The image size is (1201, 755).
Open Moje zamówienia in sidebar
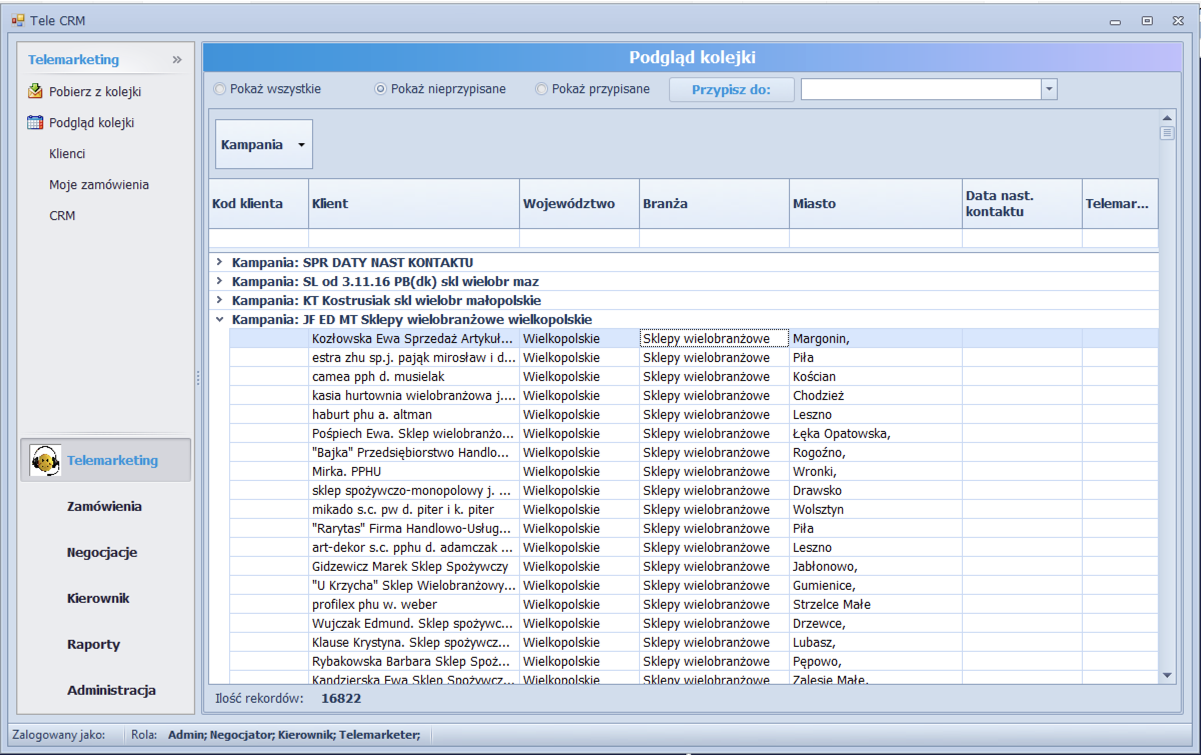click(x=99, y=185)
